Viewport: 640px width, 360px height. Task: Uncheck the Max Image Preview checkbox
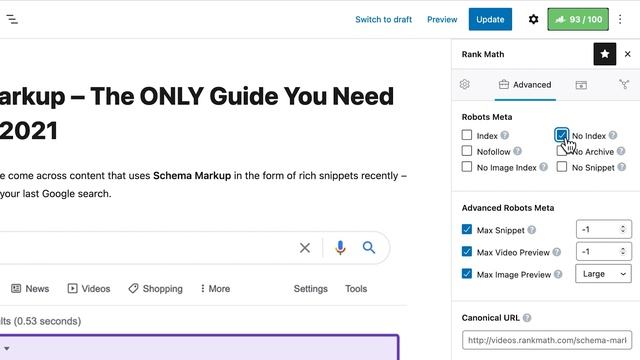coord(467,273)
